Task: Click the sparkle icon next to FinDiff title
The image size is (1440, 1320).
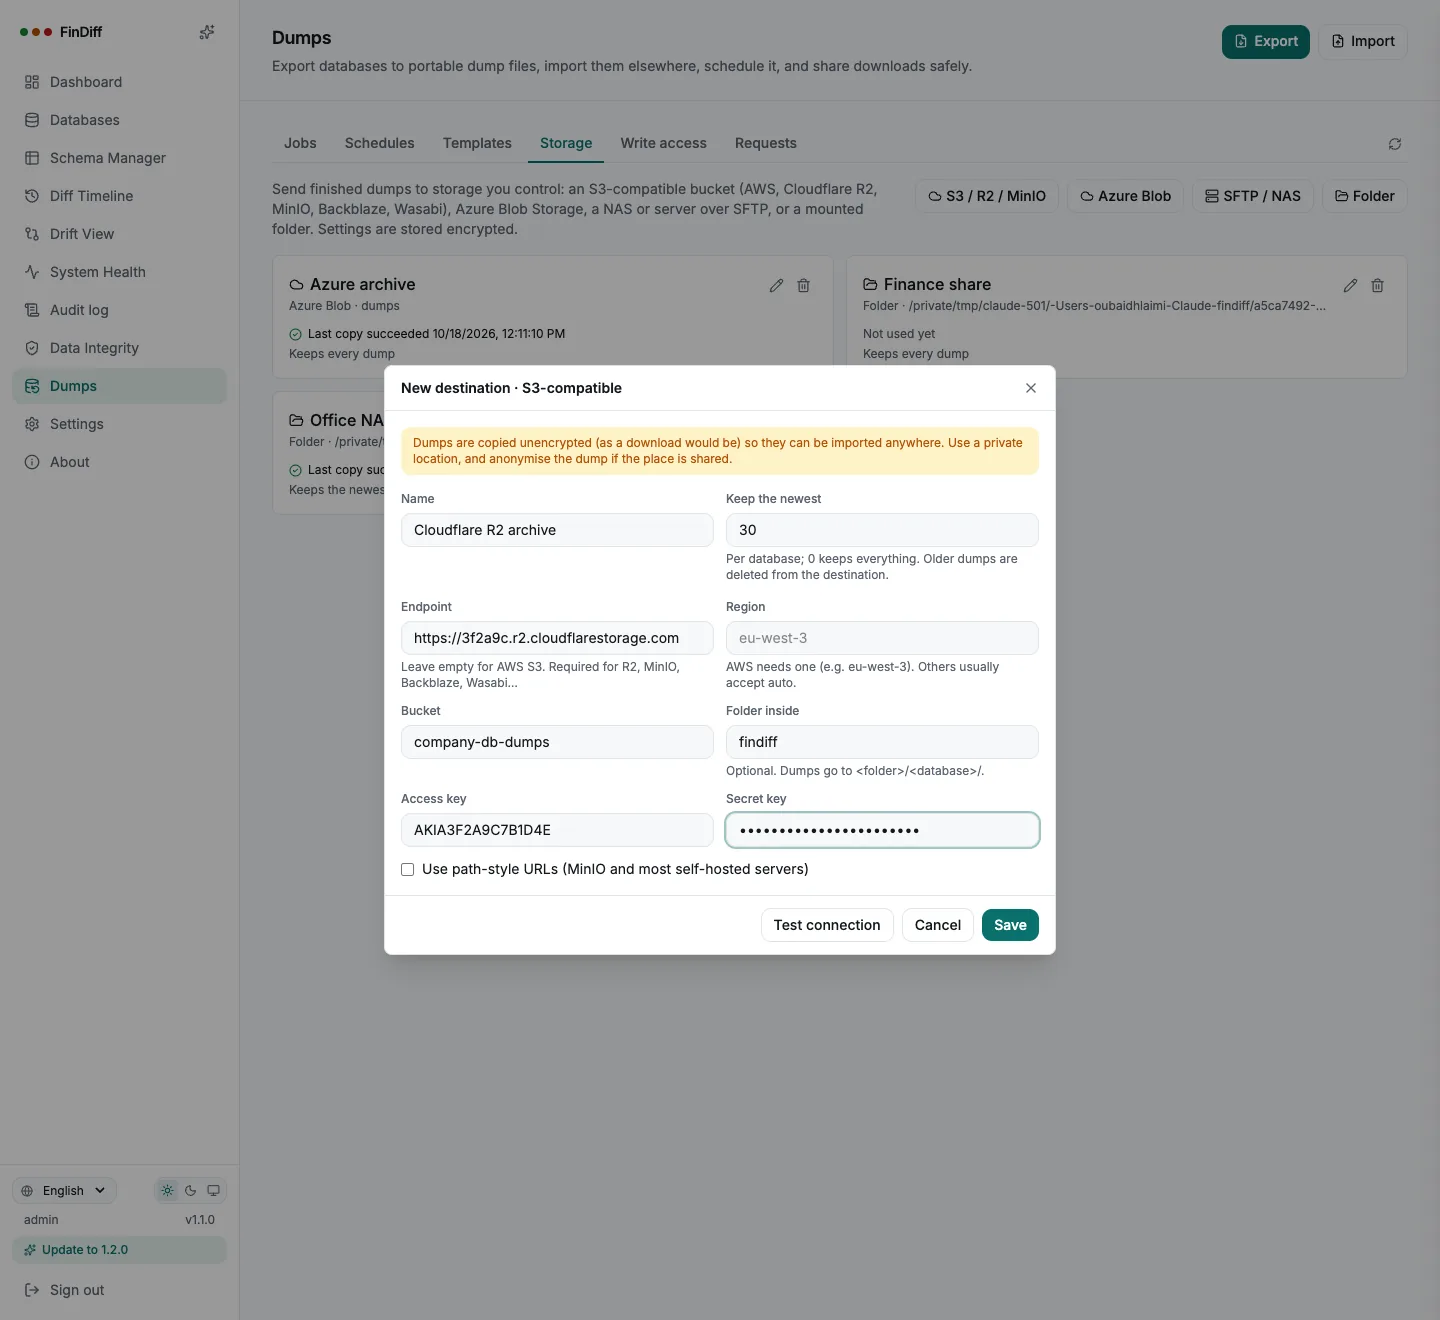Action: pos(207,32)
